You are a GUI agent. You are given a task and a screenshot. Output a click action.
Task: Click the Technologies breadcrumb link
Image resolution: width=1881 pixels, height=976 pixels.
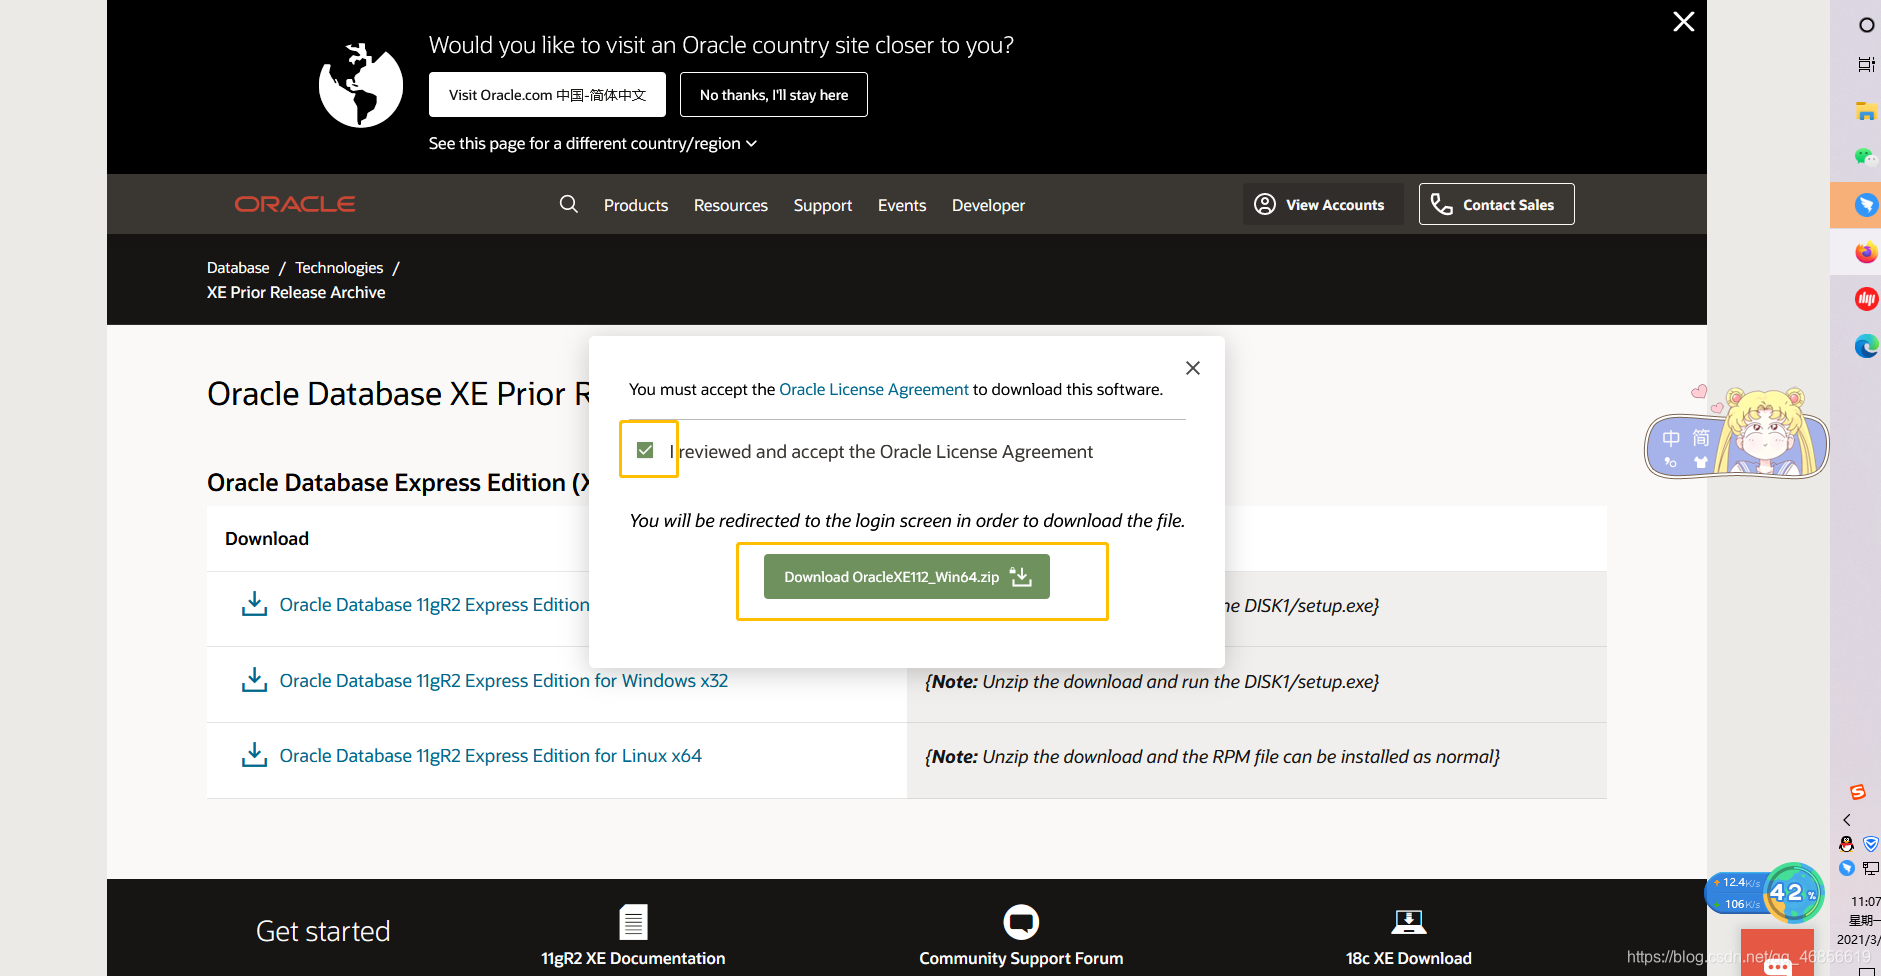tap(339, 268)
